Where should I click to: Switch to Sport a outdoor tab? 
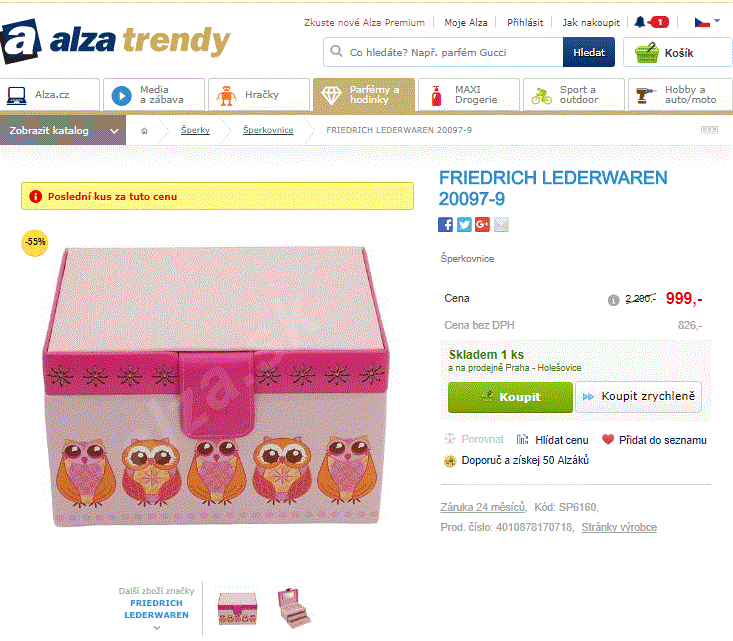(x=574, y=95)
